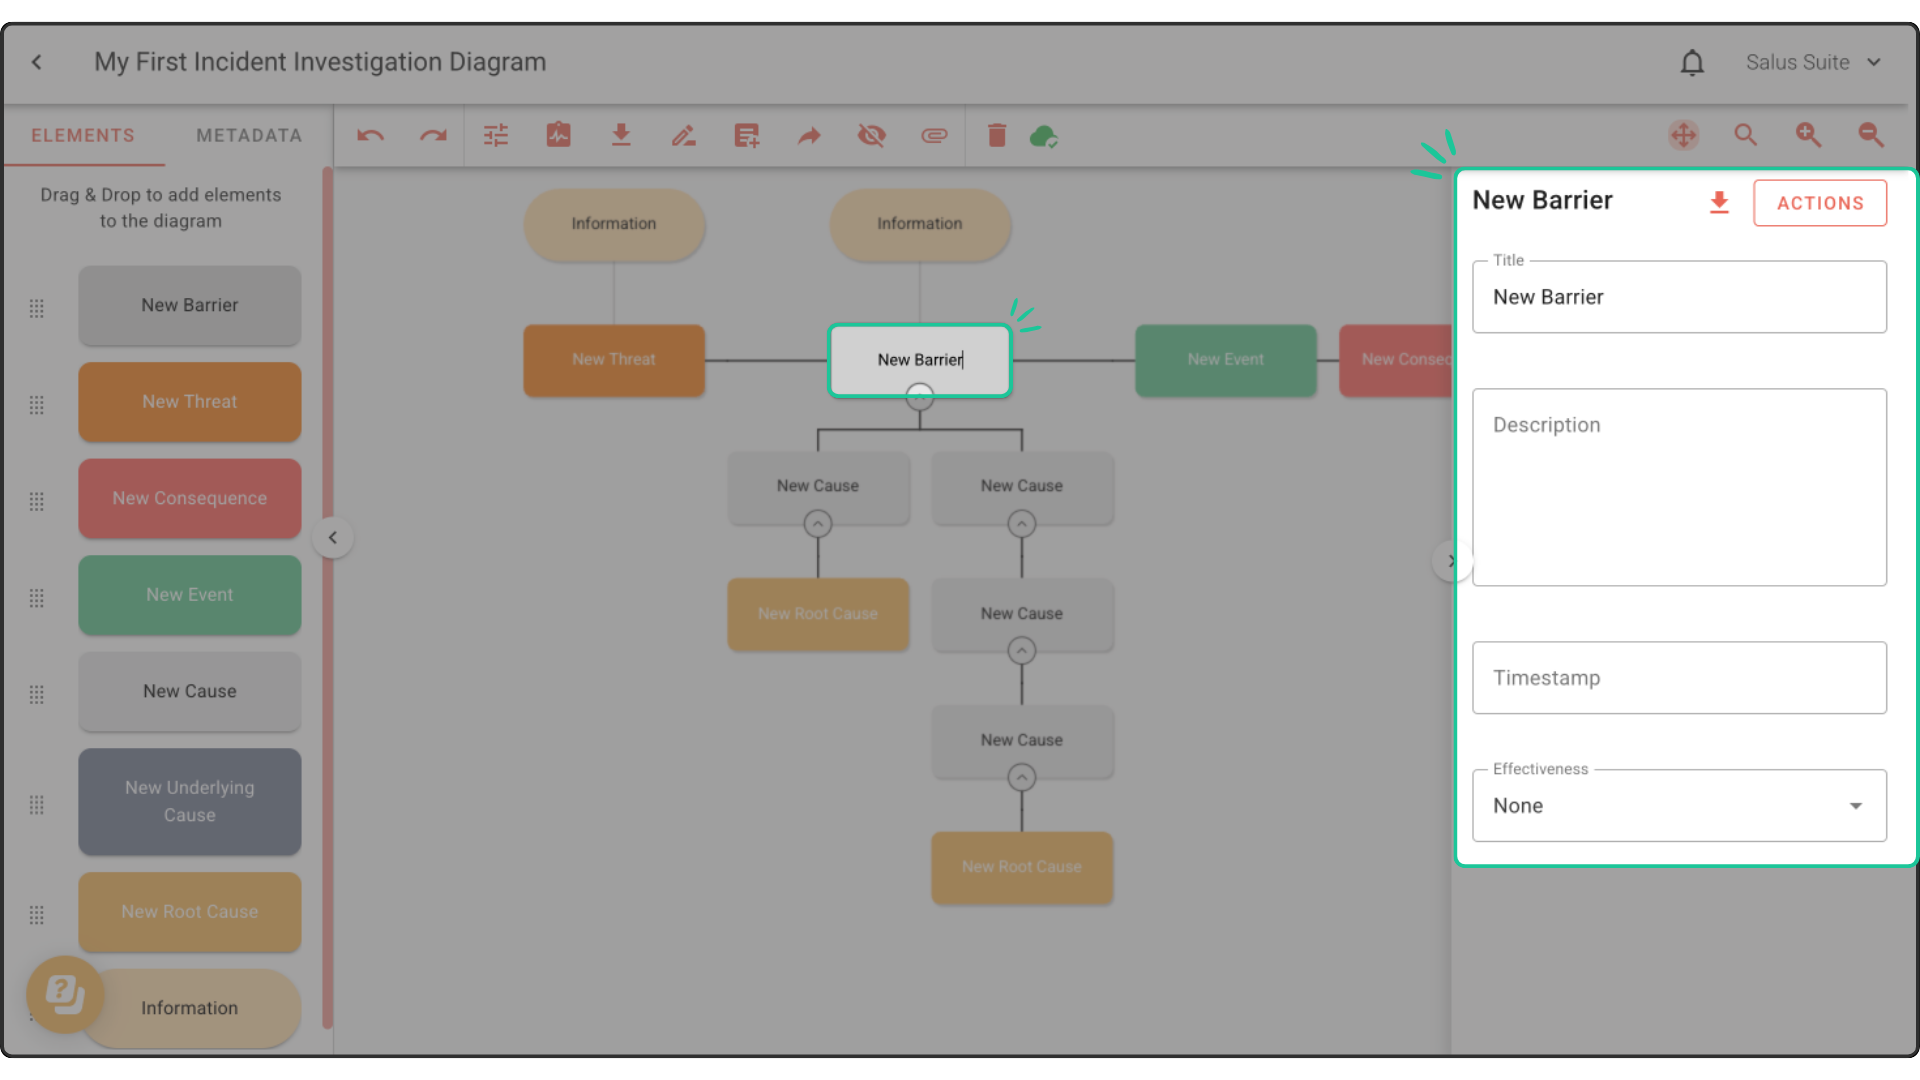Click the redo arrow icon

433,136
